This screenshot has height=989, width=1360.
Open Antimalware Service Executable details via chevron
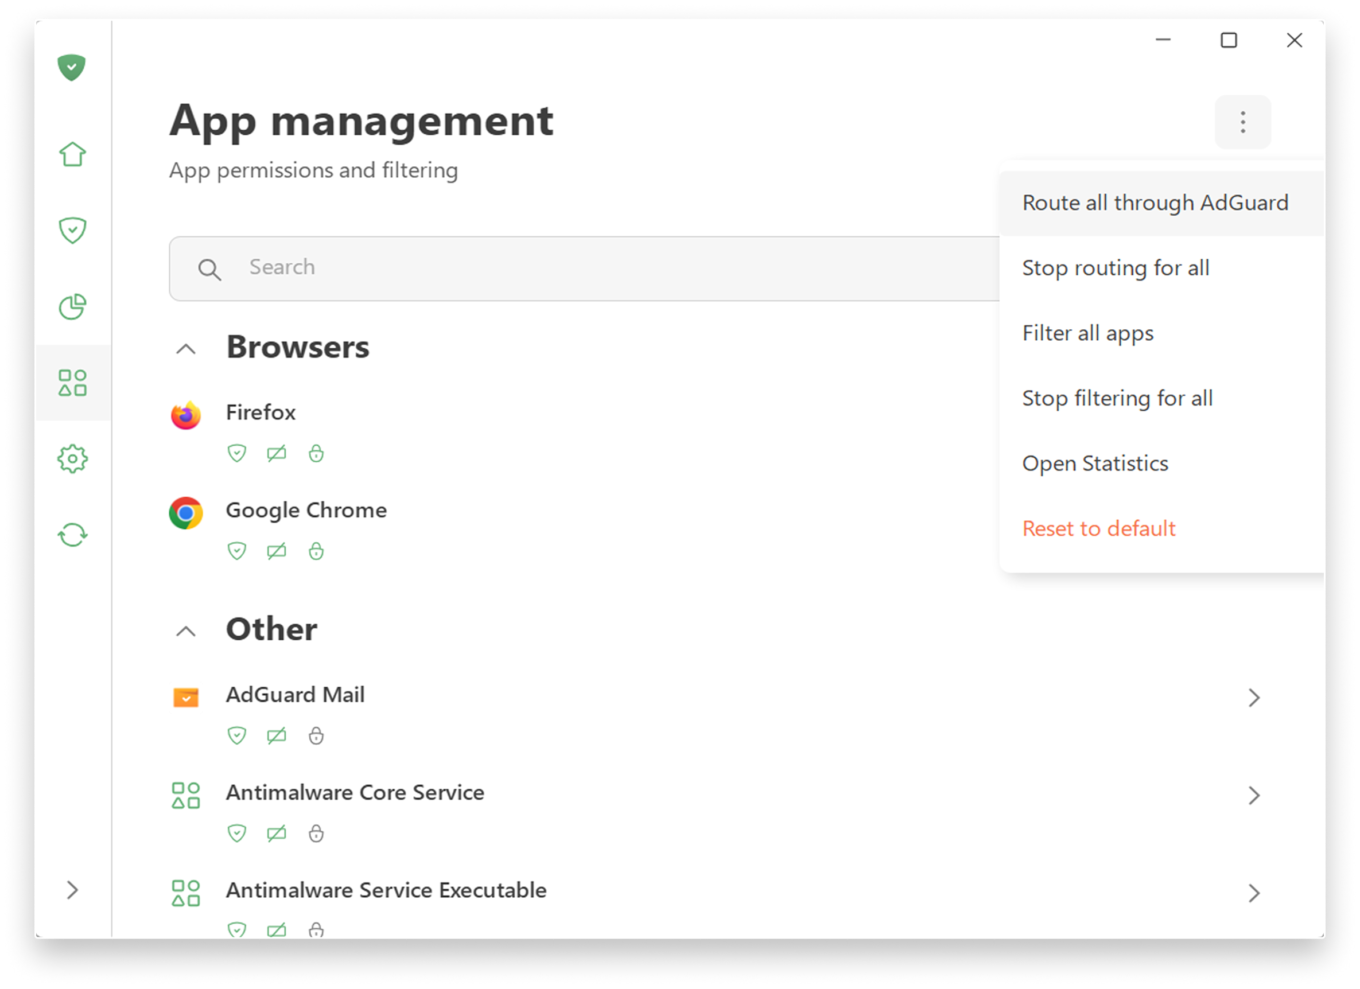[1254, 893]
